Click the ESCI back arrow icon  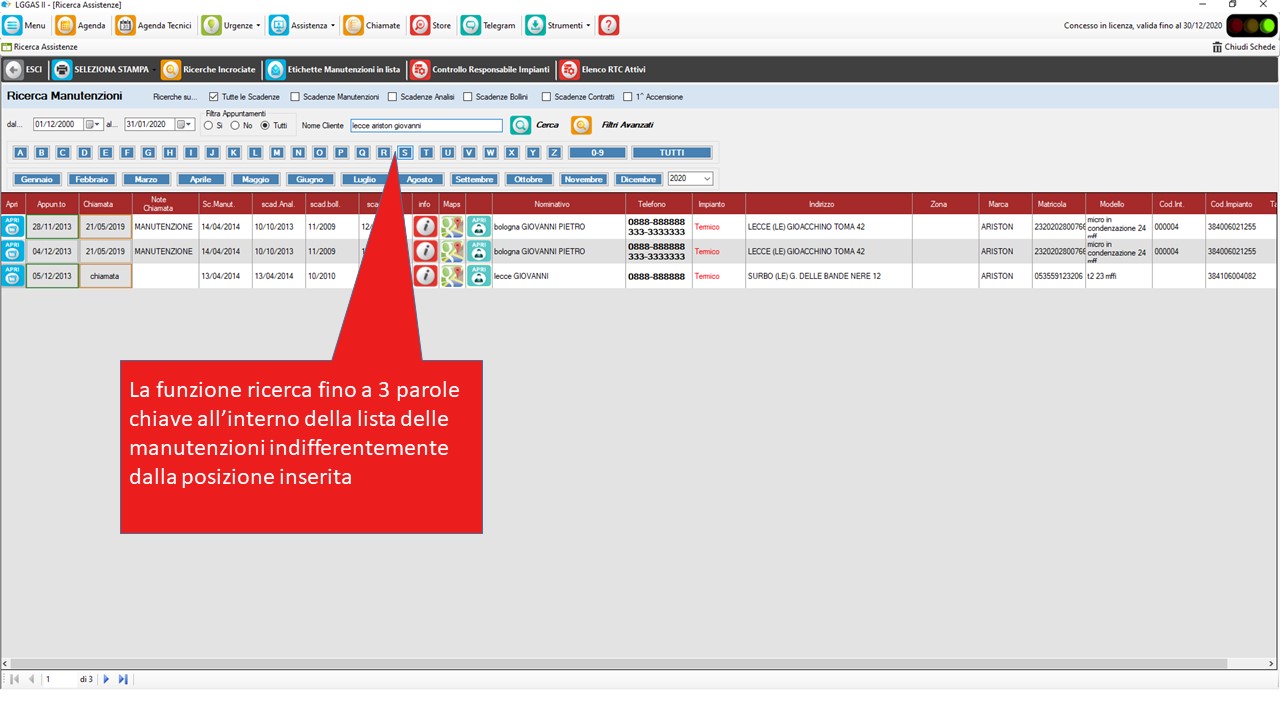point(14,70)
